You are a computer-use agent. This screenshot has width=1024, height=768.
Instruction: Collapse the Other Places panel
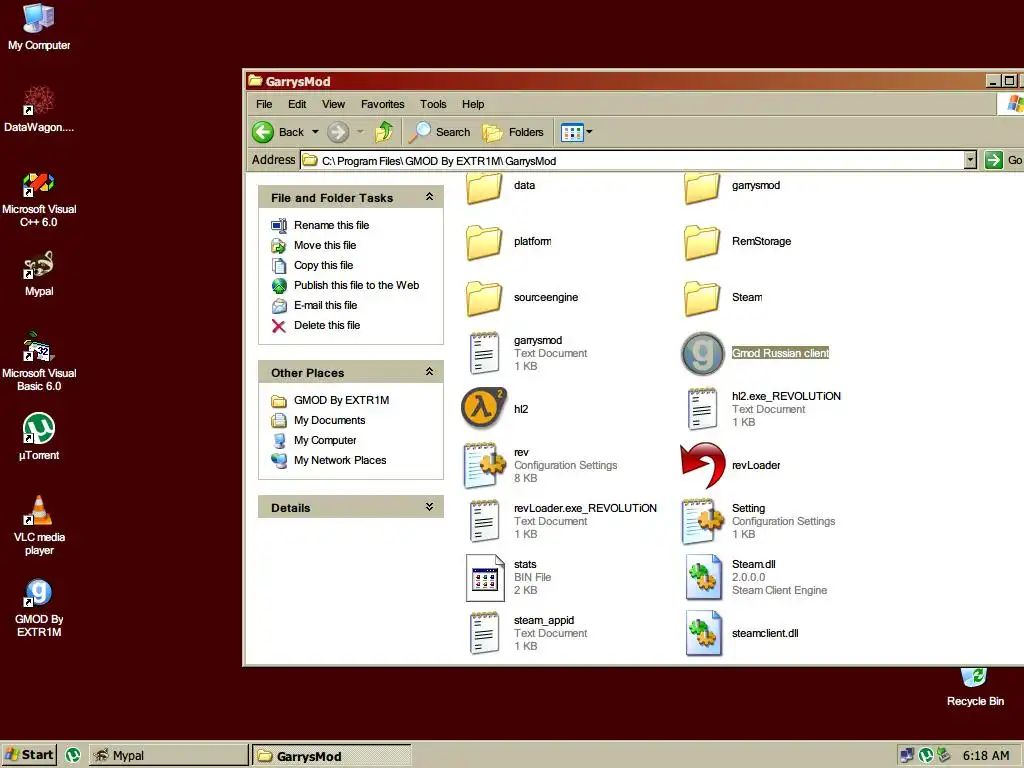(429, 372)
